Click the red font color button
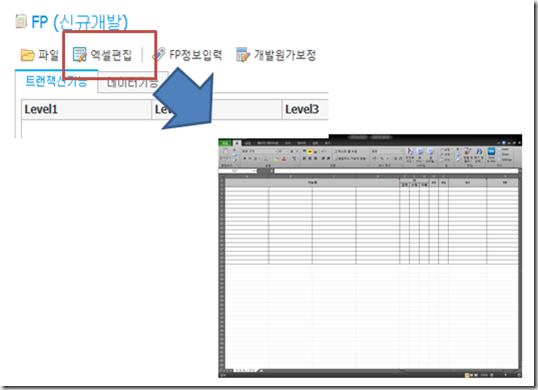This screenshot has height=390, width=538. coord(284,159)
